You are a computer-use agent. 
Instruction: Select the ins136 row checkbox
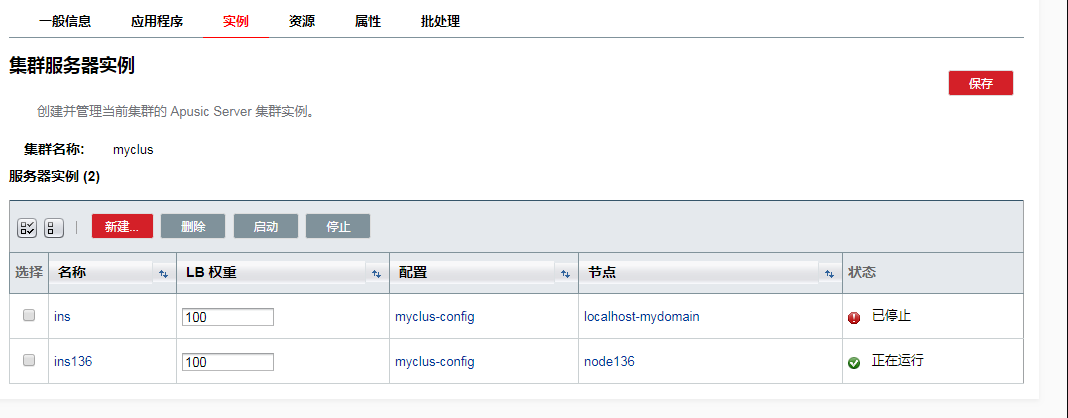(29, 360)
